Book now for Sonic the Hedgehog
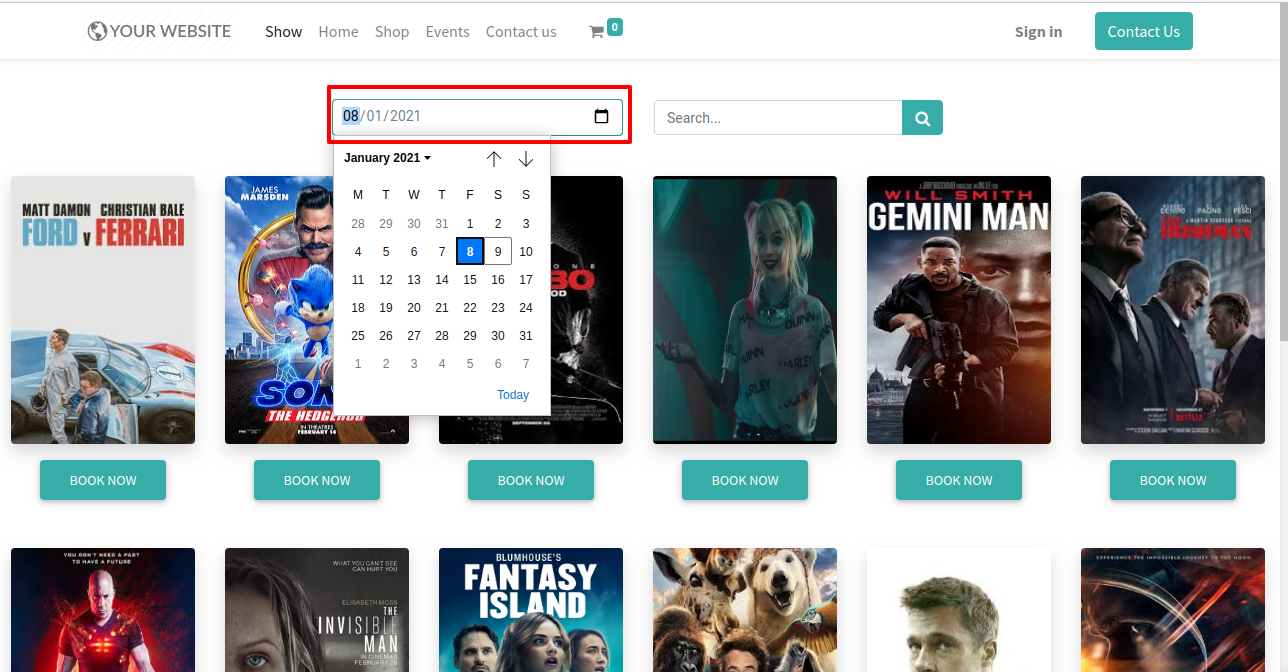Viewport: 1288px width, 672px height. pos(317,480)
